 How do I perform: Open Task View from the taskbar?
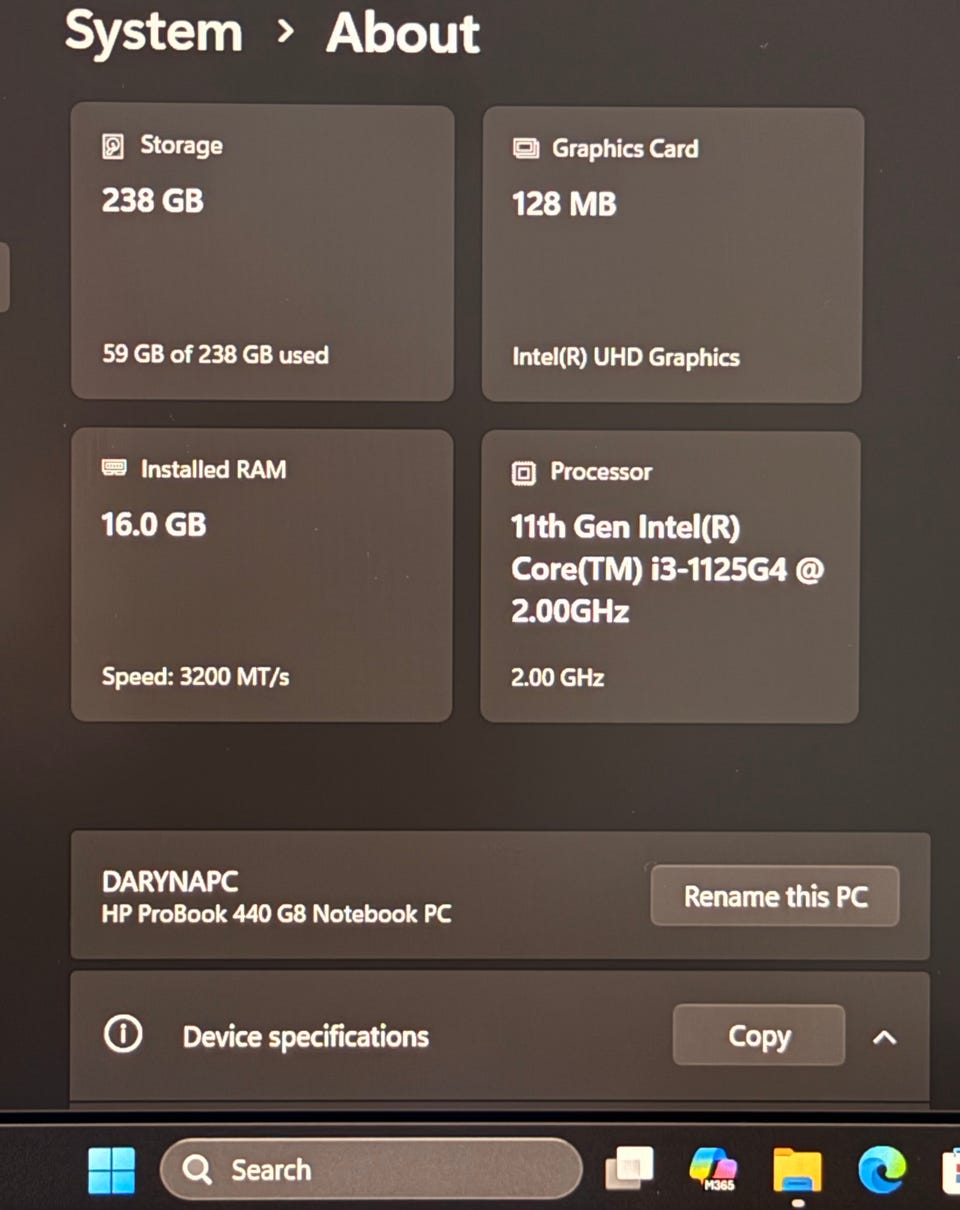629,1169
